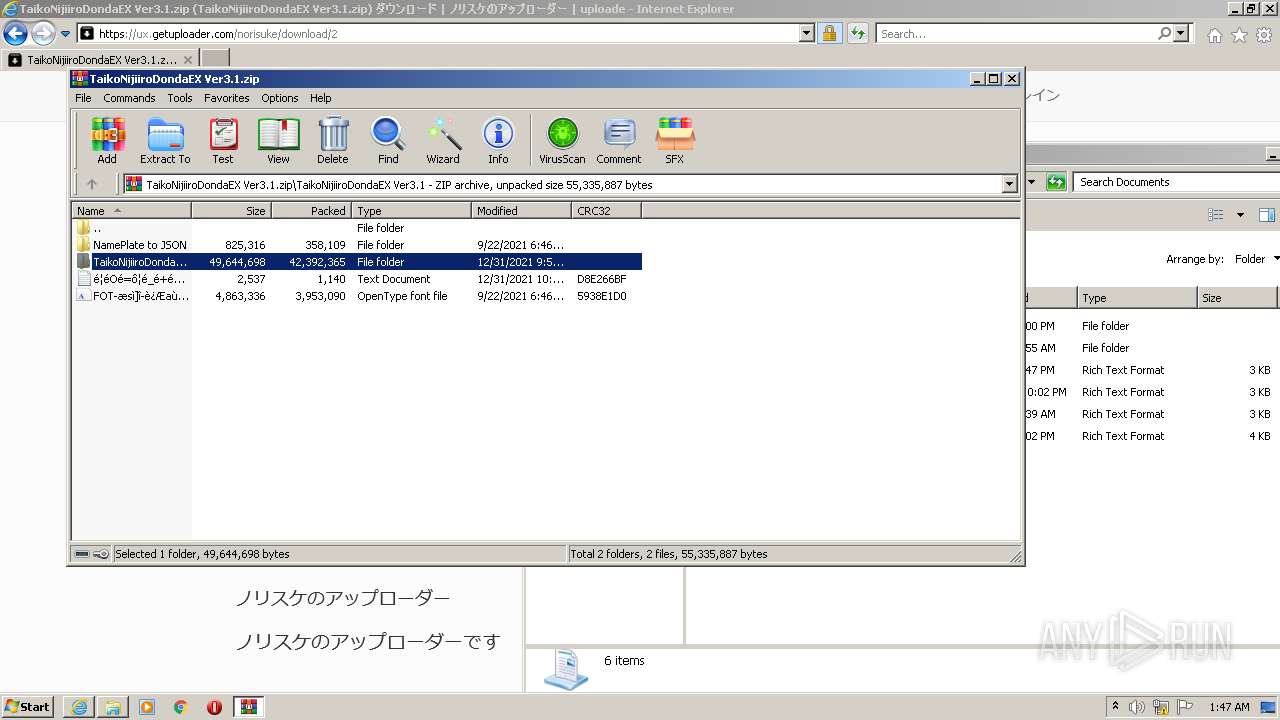Screen dimensions: 1280x720
Task: Open the Comment tool
Action: [x=619, y=141]
